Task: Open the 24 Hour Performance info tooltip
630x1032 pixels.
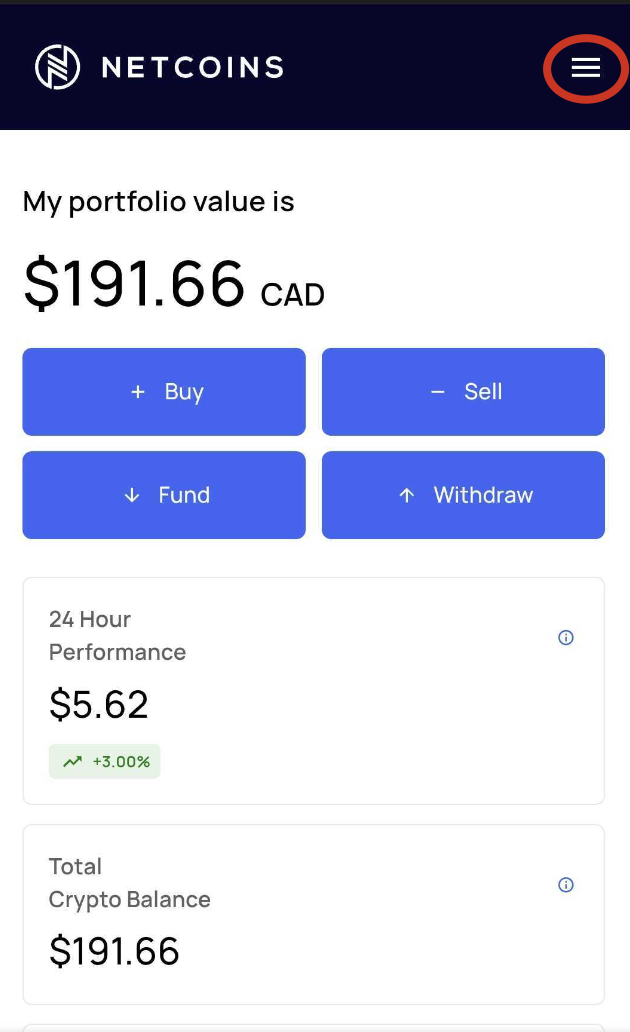Action: (x=565, y=638)
